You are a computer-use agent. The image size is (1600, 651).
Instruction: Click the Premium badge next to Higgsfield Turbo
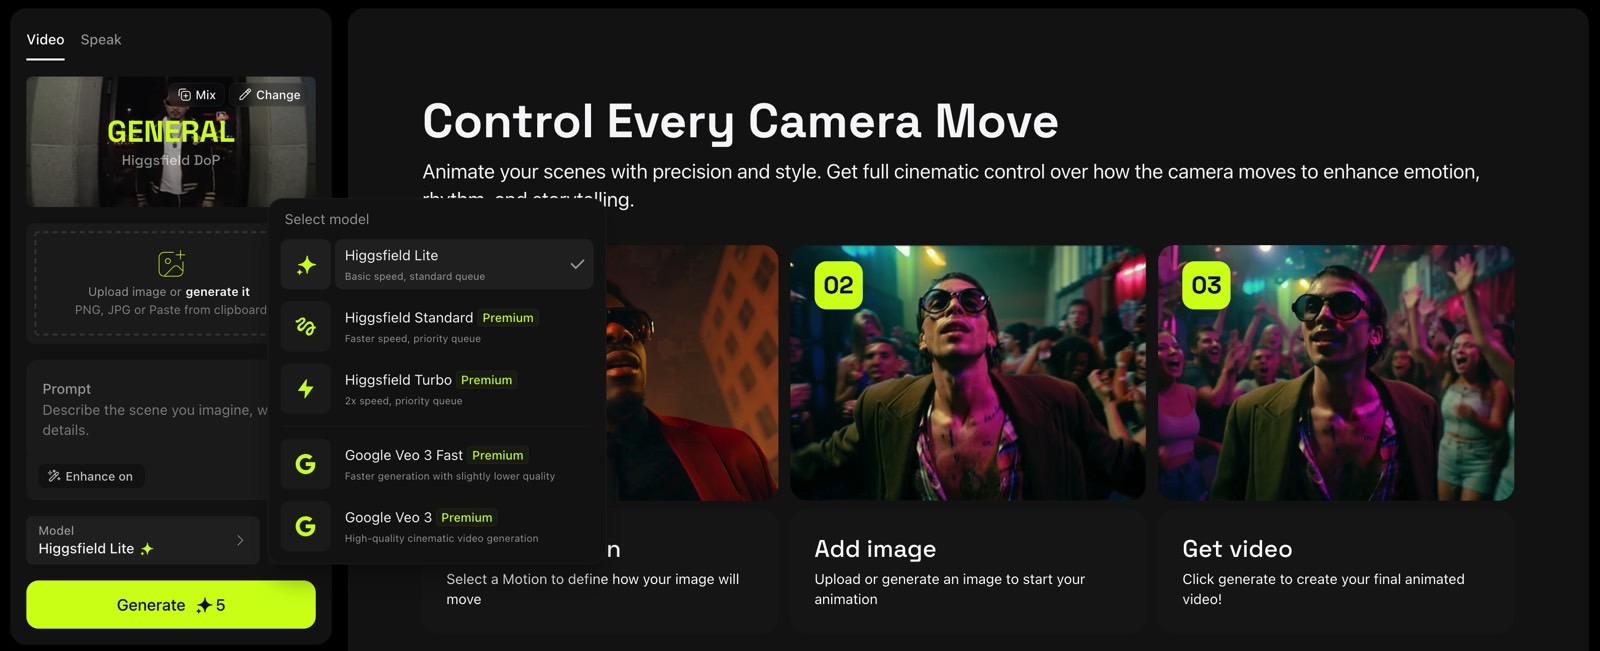coord(487,380)
